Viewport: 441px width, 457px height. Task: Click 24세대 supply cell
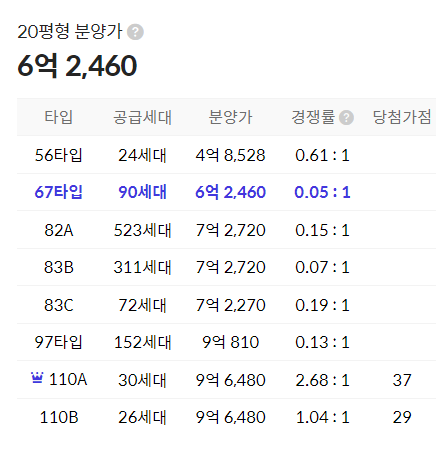click(142, 156)
